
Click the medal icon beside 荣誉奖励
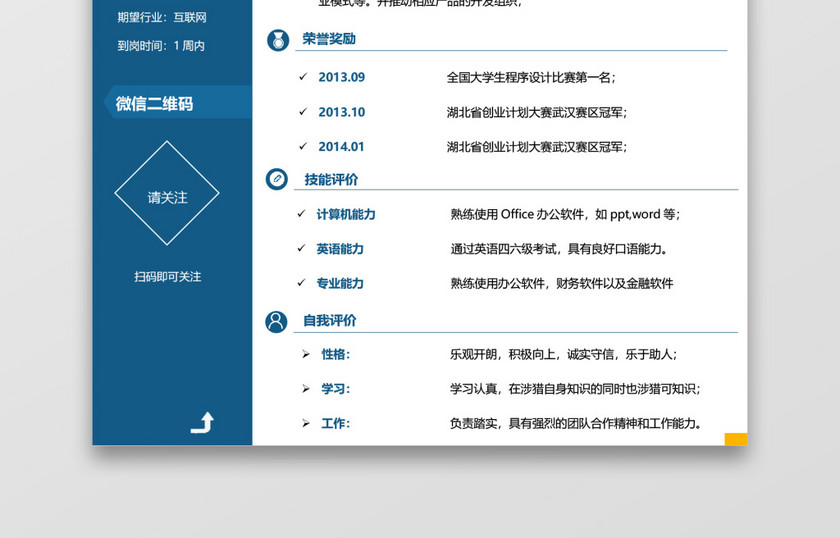pos(278,40)
